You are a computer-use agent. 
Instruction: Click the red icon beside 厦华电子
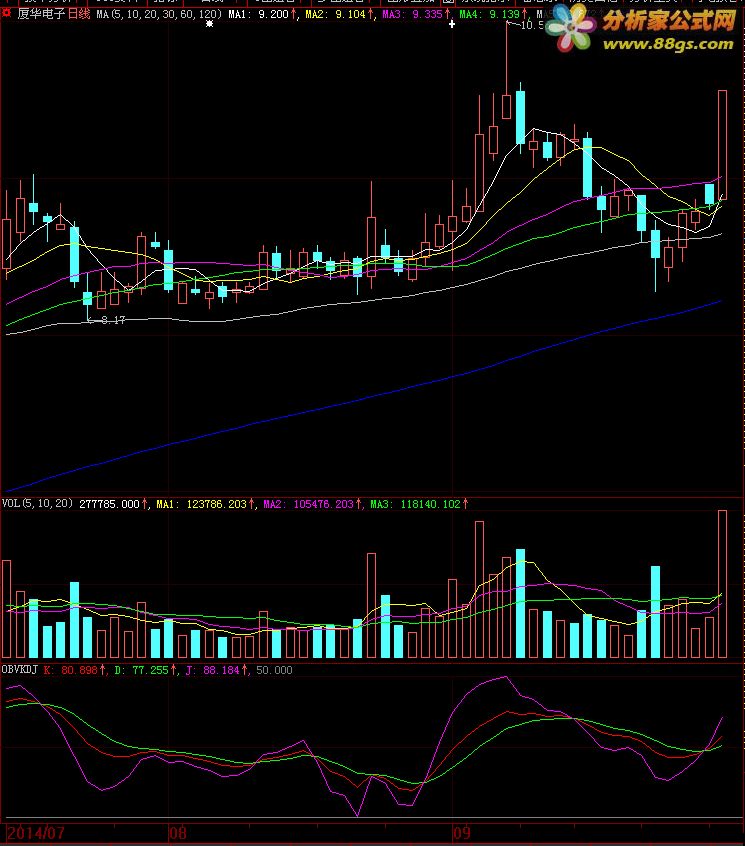(x=6, y=13)
